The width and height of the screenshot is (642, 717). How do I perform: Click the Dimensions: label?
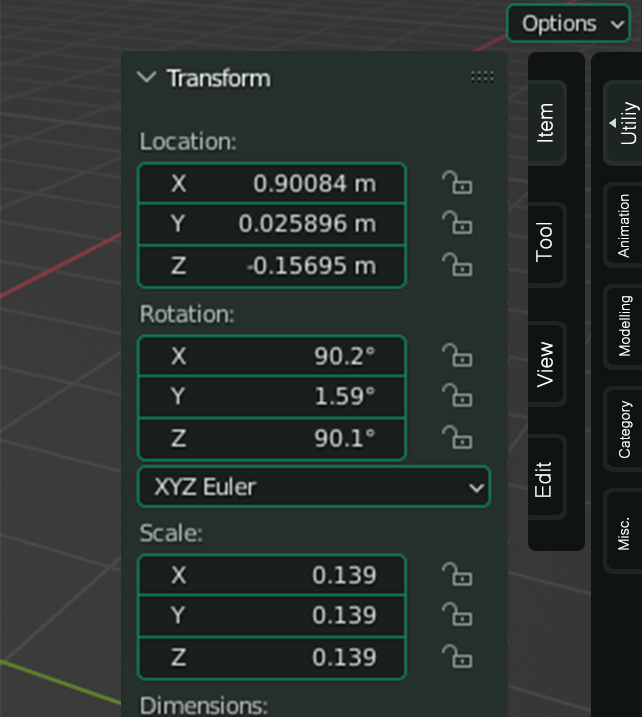pyautogui.click(x=203, y=706)
